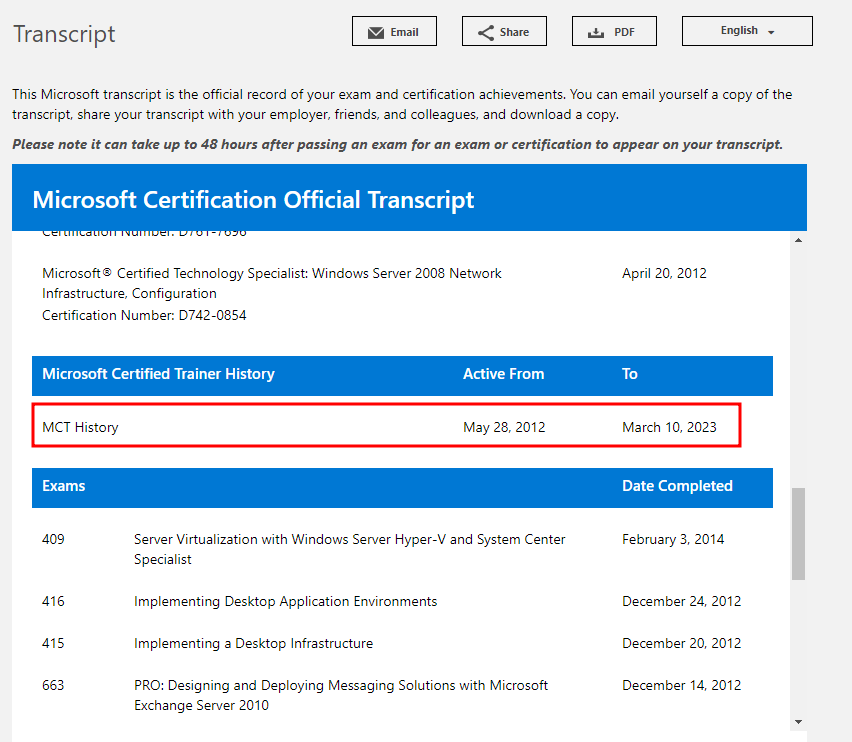Select exam number 416
The height and width of the screenshot is (742, 852).
coord(53,601)
